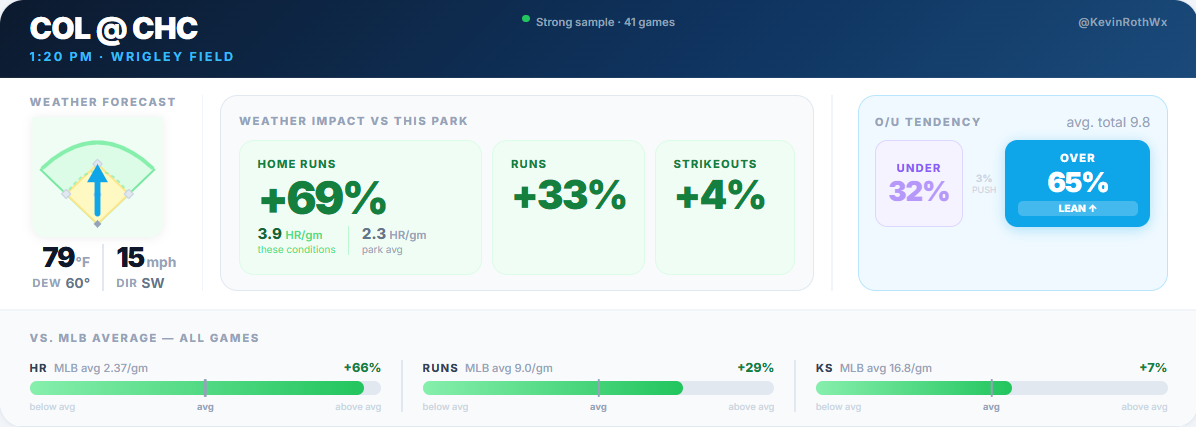
Task: Click the KS vs MLB average bar
Action: (991, 388)
